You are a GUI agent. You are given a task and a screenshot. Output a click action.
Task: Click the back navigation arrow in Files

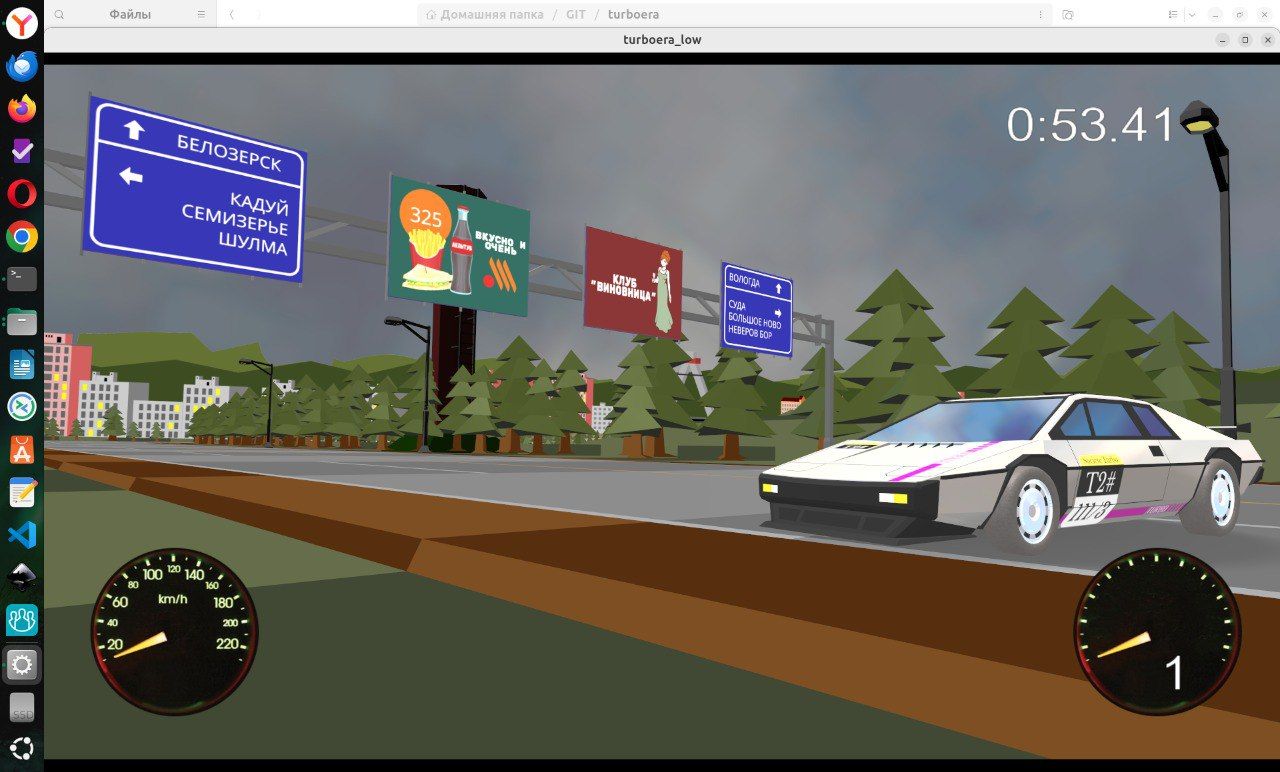tap(232, 15)
